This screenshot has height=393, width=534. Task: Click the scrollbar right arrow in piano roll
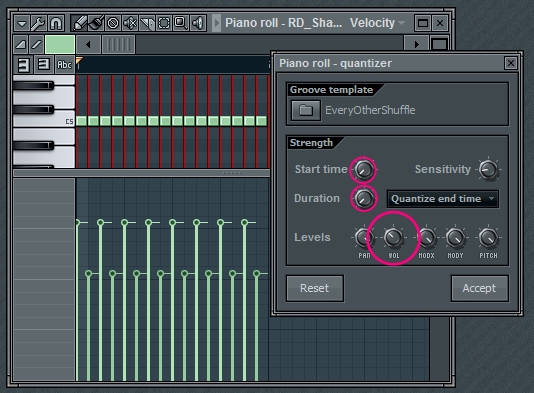click(417, 44)
